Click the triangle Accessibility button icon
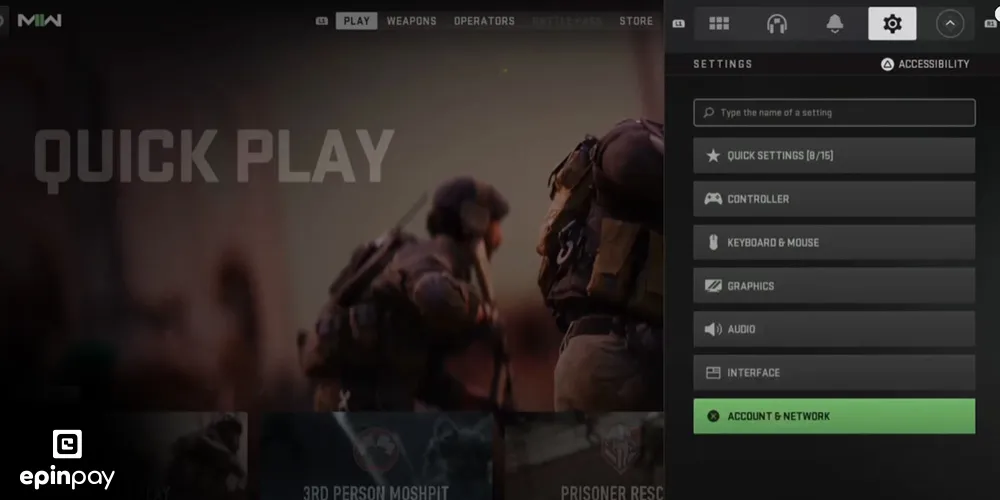Image resolution: width=1000 pixels, height=500 pixels. 887,64
